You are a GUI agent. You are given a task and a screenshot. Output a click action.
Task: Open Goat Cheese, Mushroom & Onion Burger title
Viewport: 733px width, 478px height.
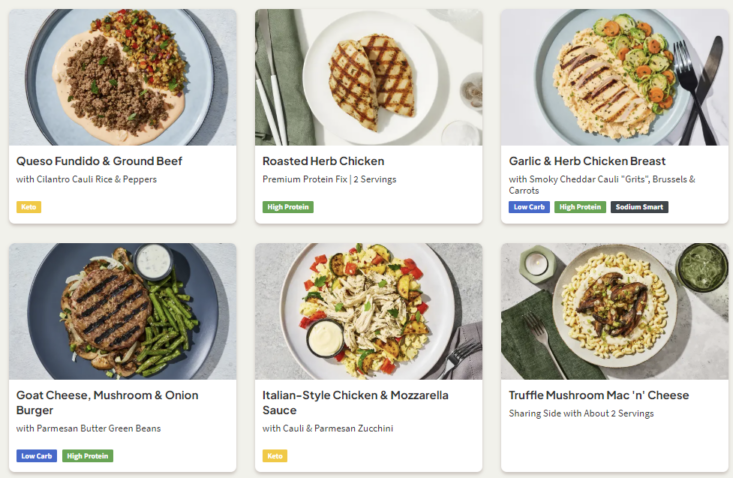(107, 402)
